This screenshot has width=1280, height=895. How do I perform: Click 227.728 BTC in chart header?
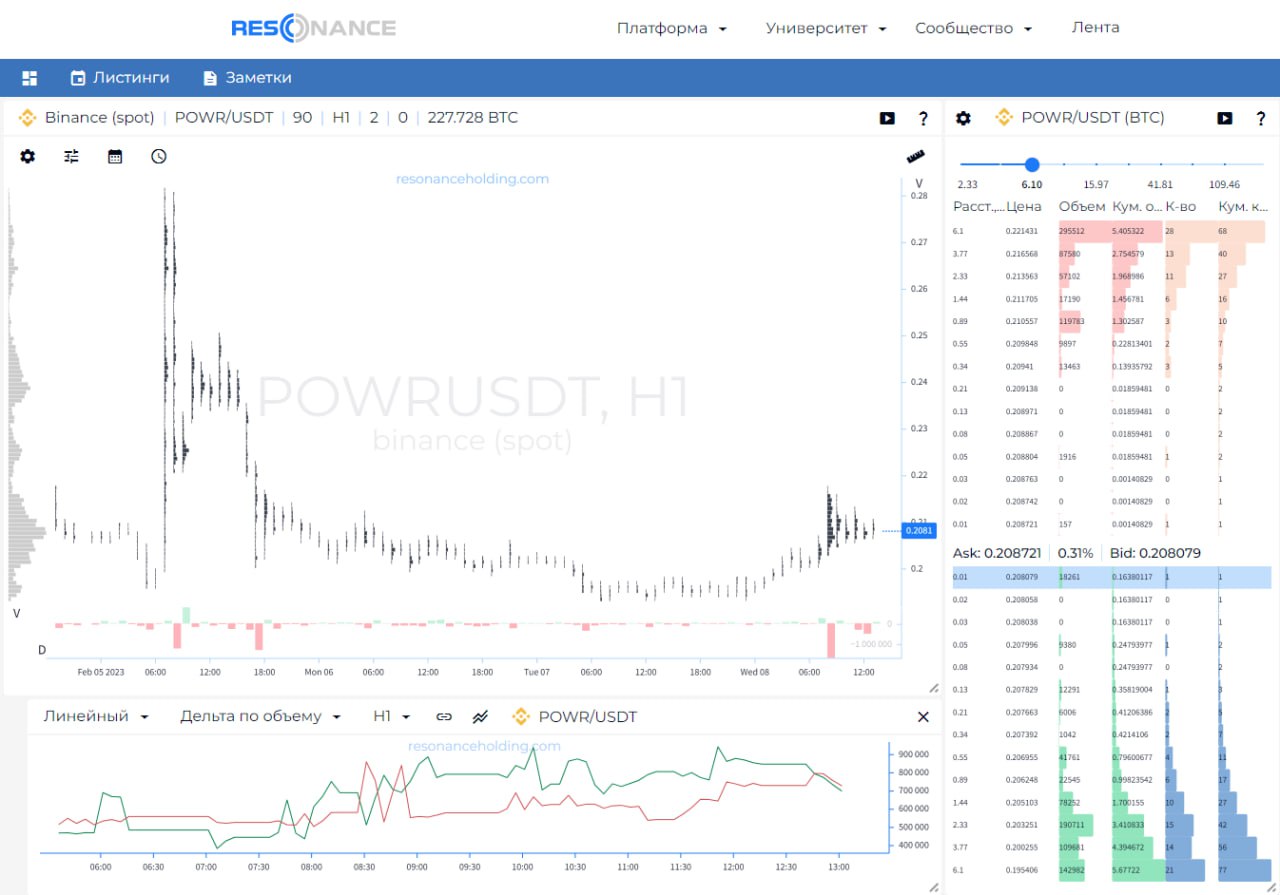(473, 118)
